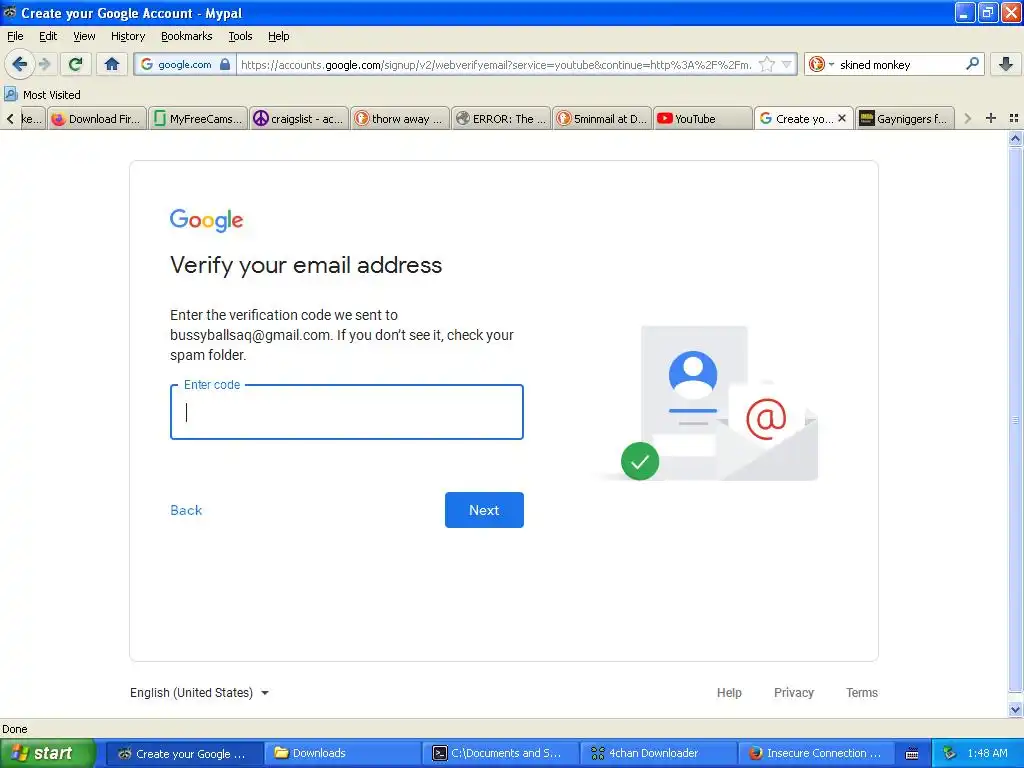Close the Create your Google Account tab
The width and height of the screenshot is (1024, 768).
(x=842, y=118)
